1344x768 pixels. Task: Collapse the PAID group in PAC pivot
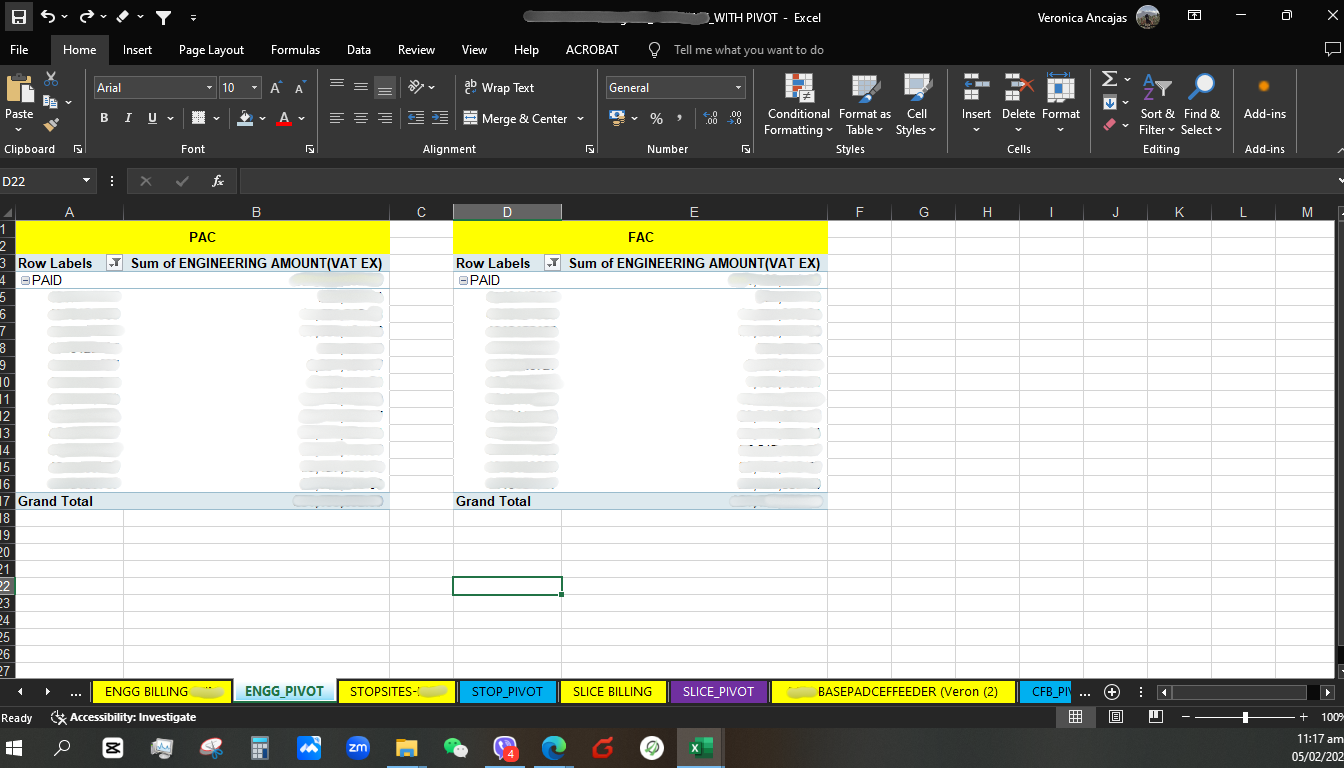coord(26,280)
